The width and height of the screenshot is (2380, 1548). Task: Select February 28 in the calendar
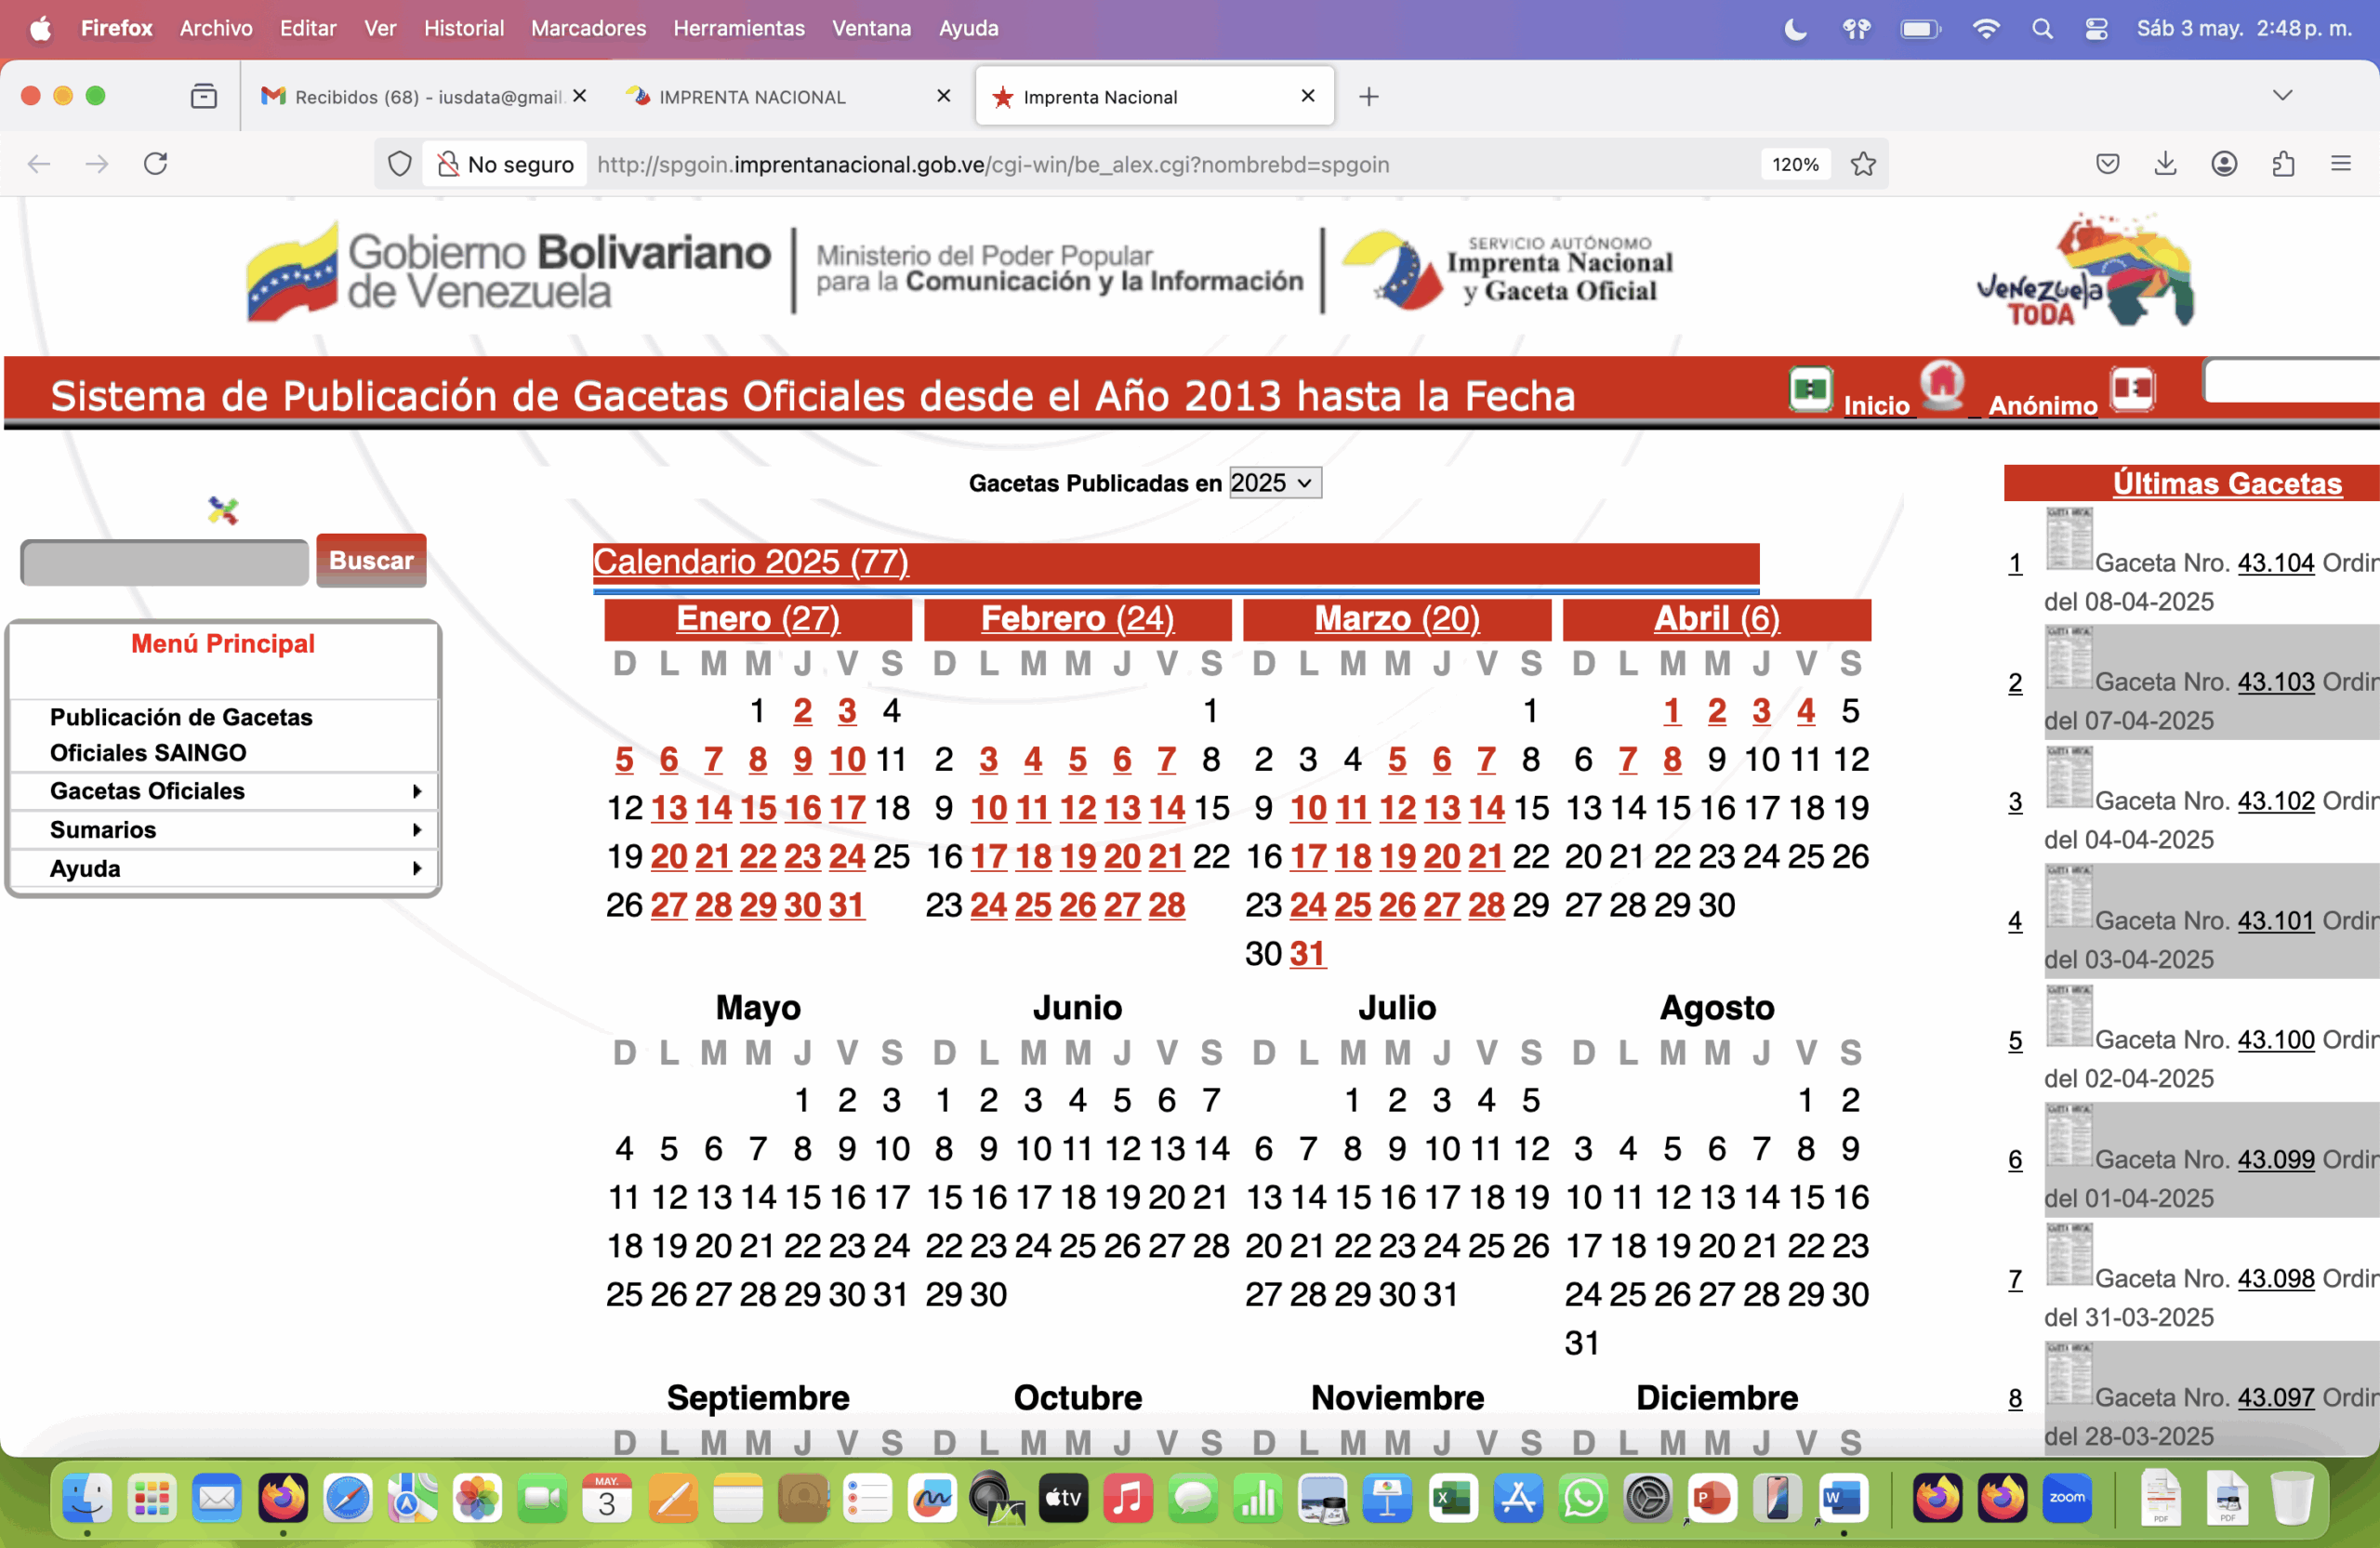tap(1166, 906)
